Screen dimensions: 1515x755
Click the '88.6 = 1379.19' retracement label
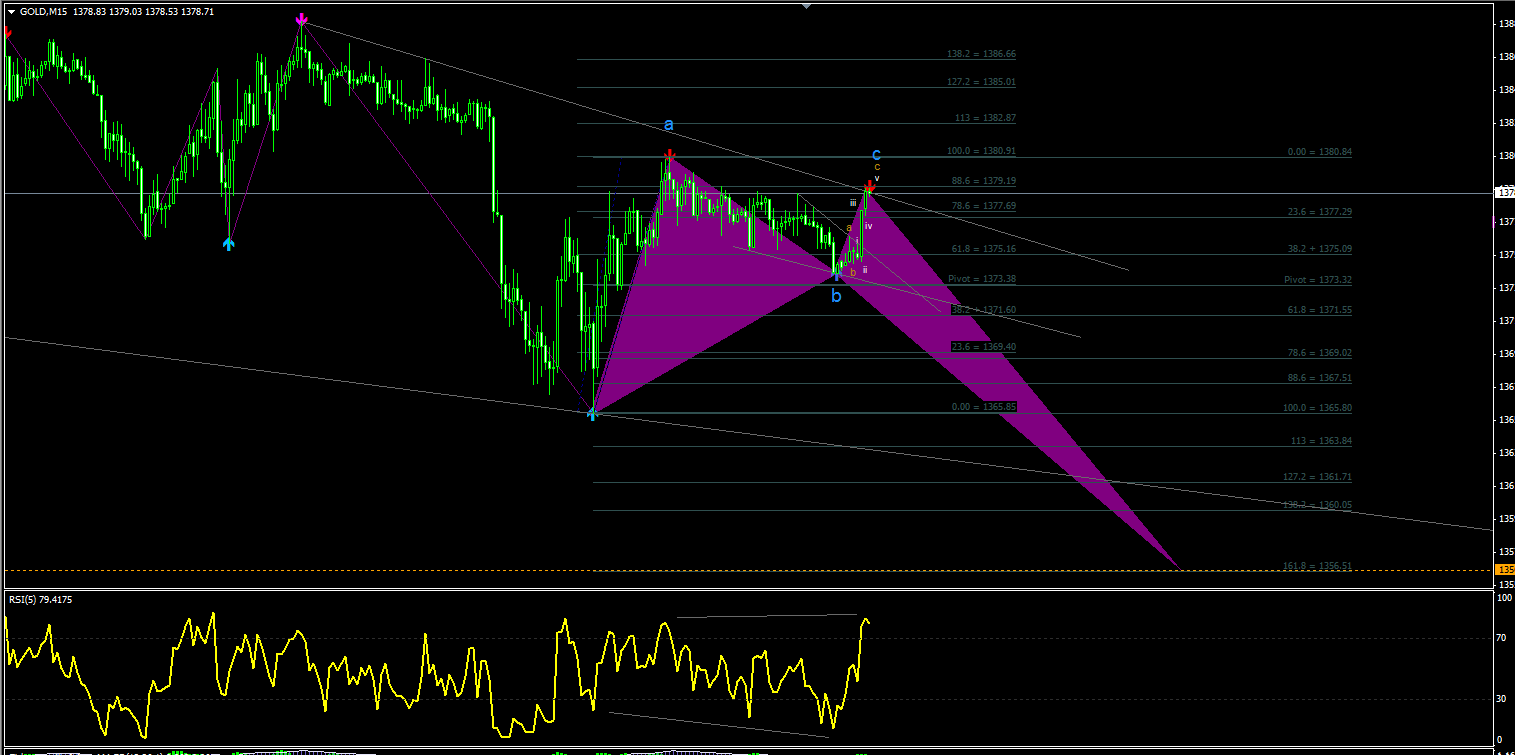pyautogui.click(x=984, y=181)
